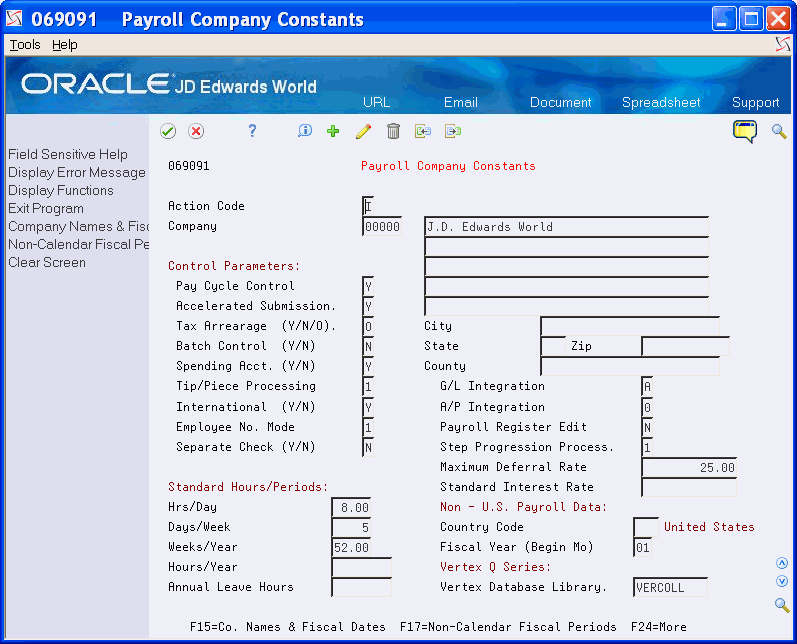Click the trash can delete icon

click(393, 131)
